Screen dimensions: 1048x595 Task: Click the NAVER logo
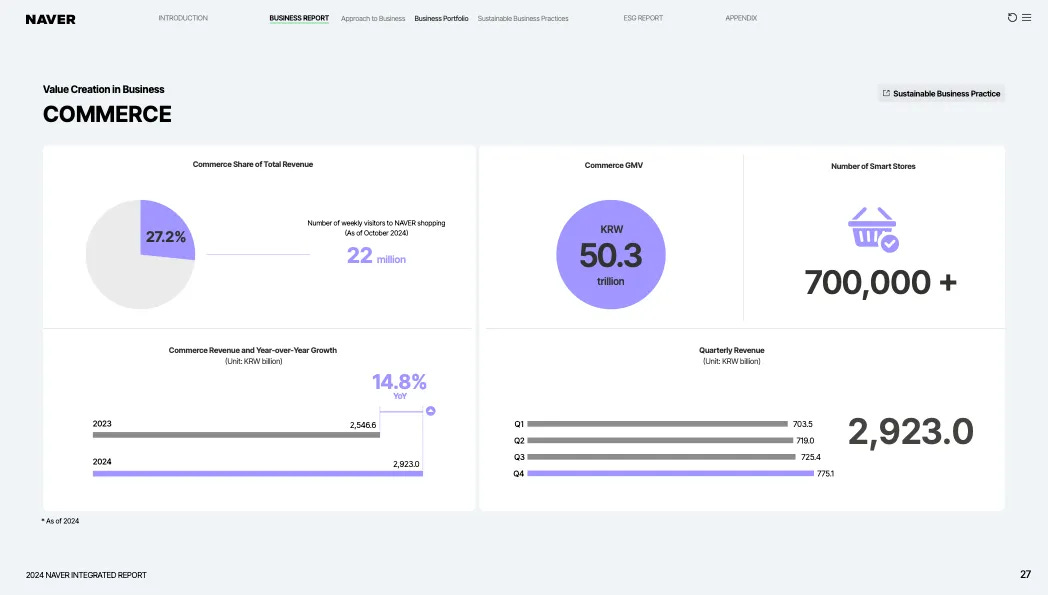pyautogui.click(x=51, y=19)
